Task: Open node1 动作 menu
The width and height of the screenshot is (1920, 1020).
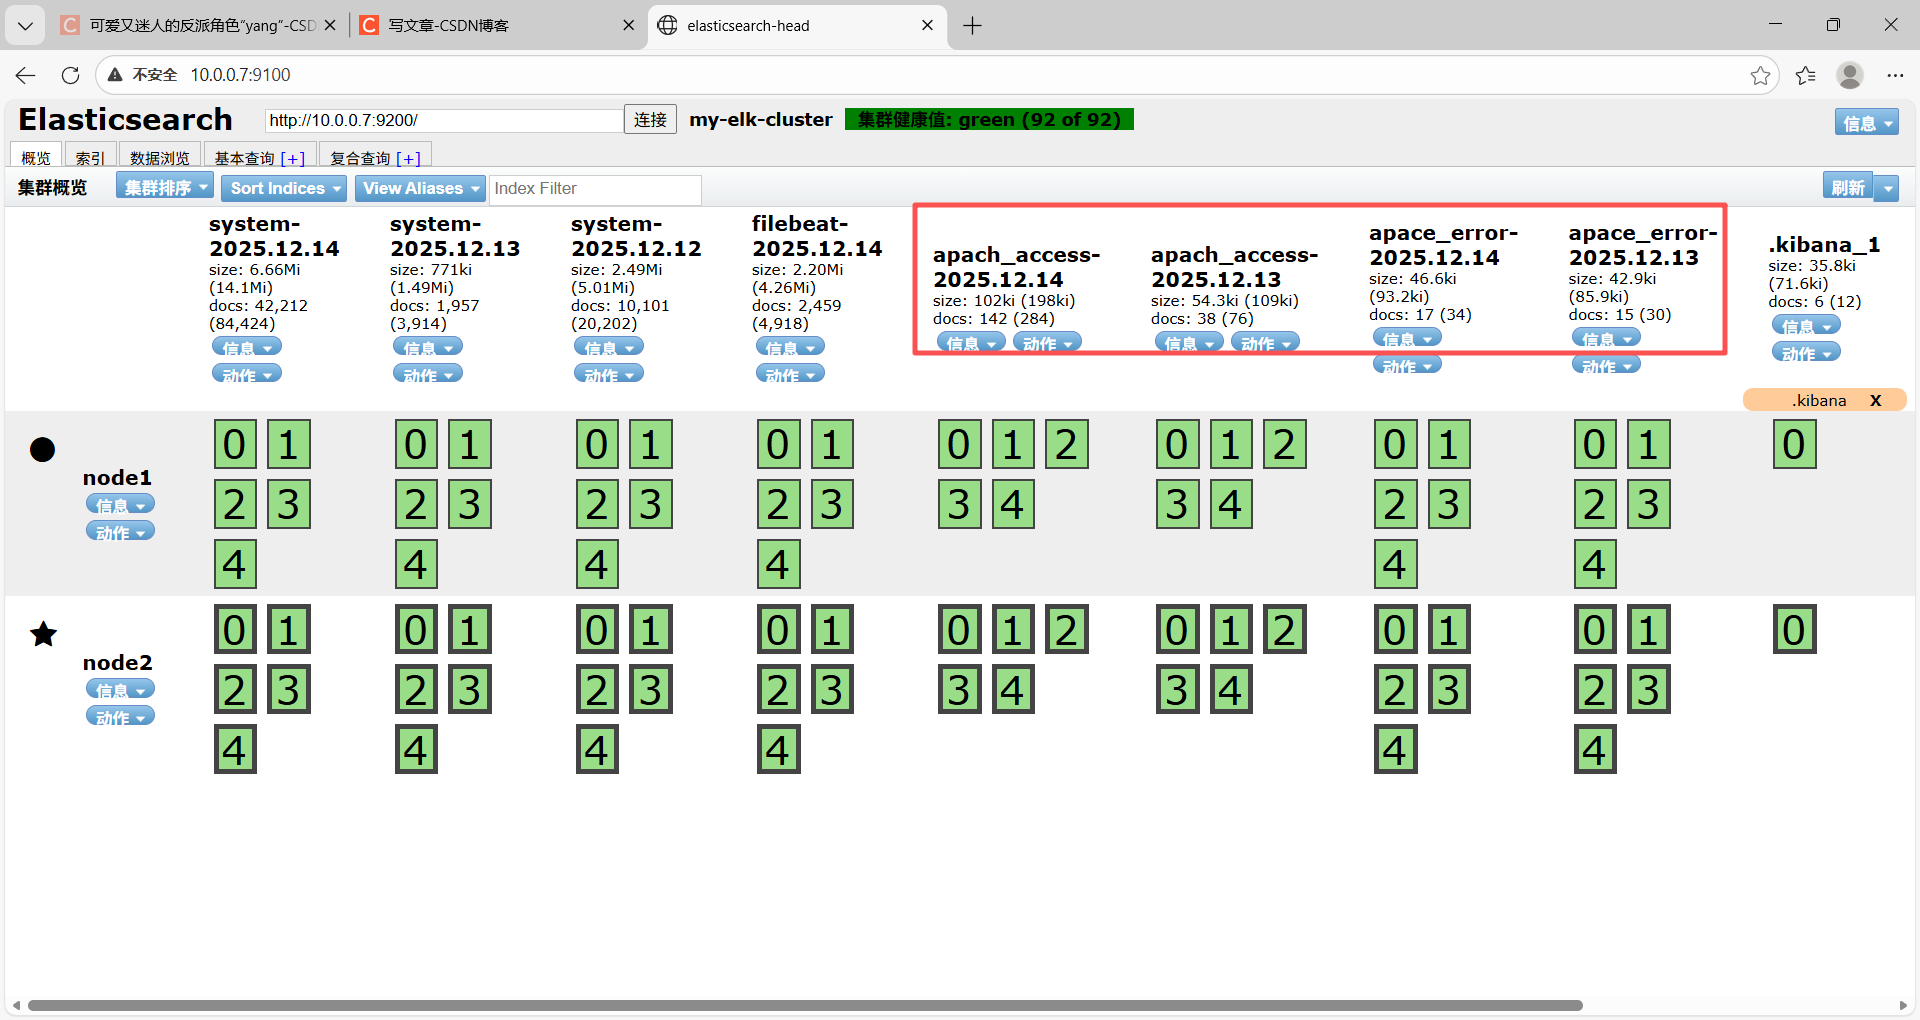Action: click(x=120, y=532)
